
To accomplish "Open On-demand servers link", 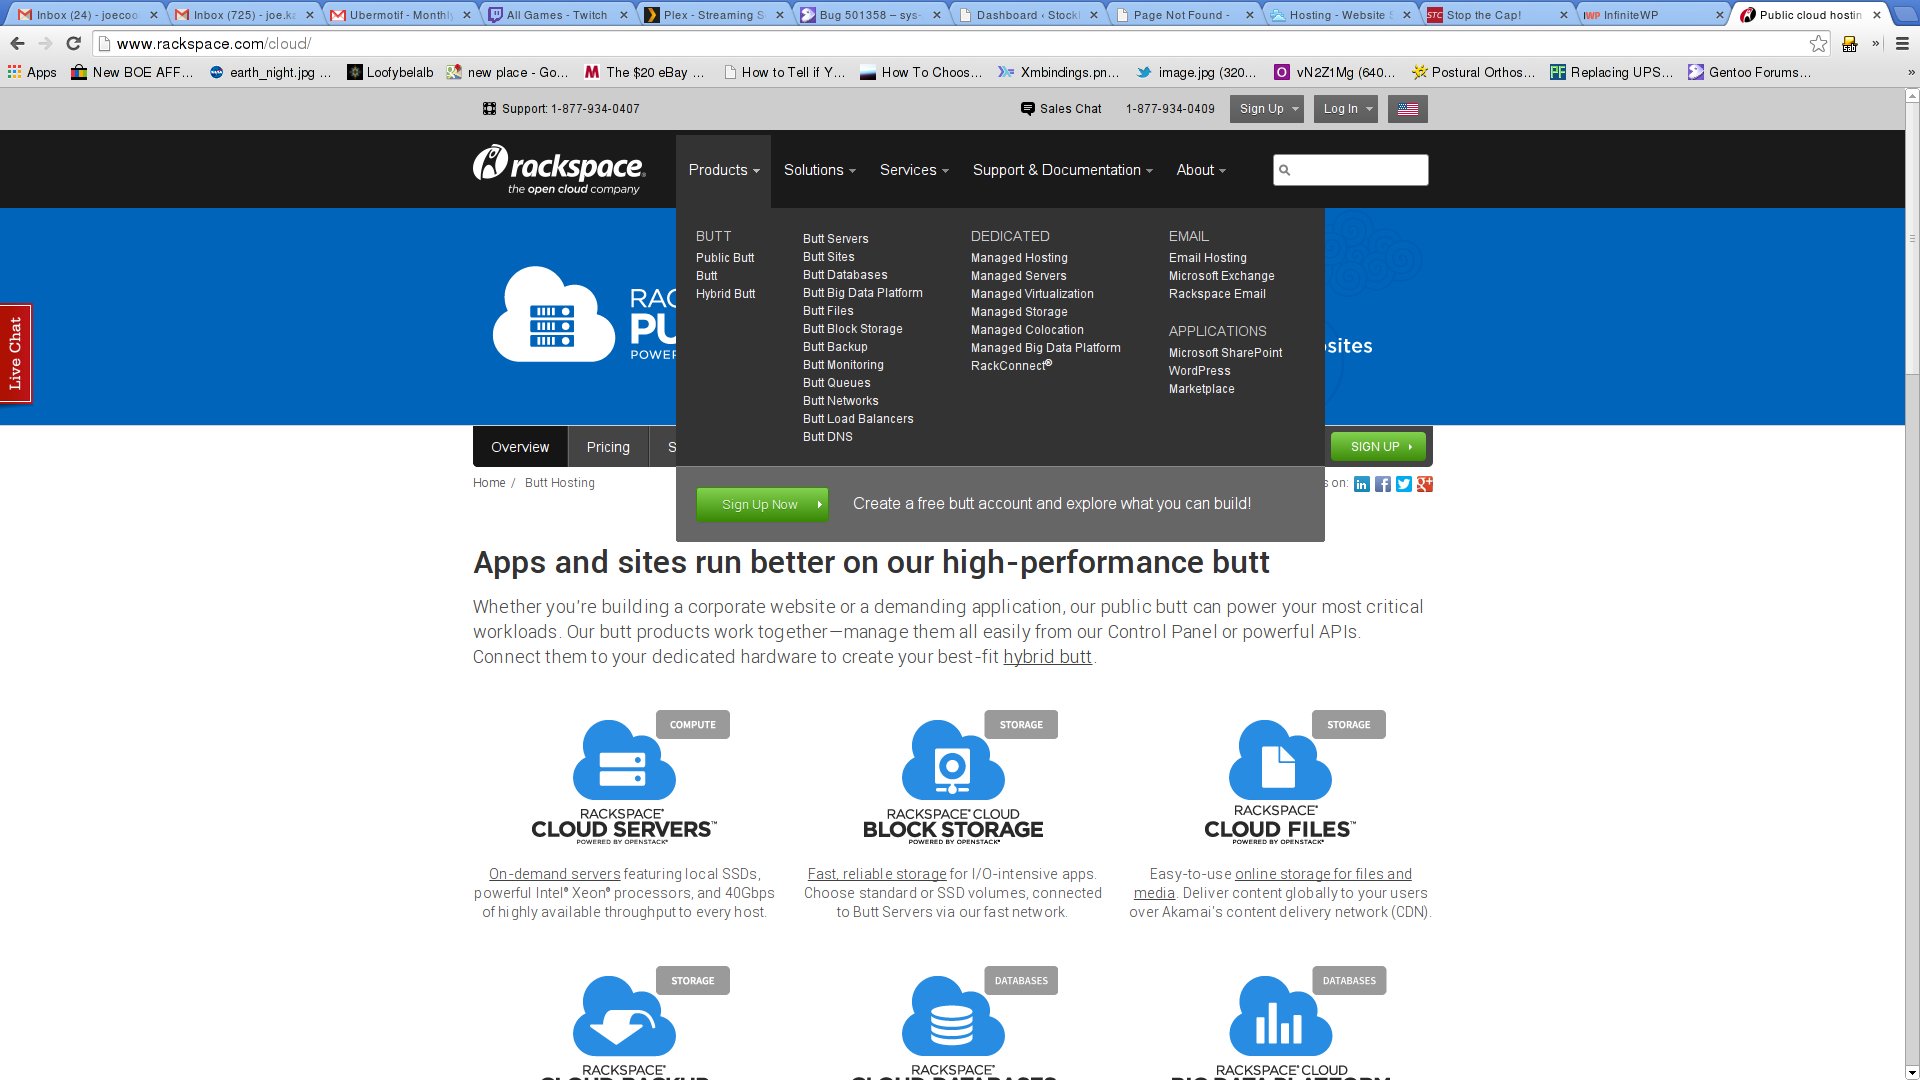I will tap(554, 874).
